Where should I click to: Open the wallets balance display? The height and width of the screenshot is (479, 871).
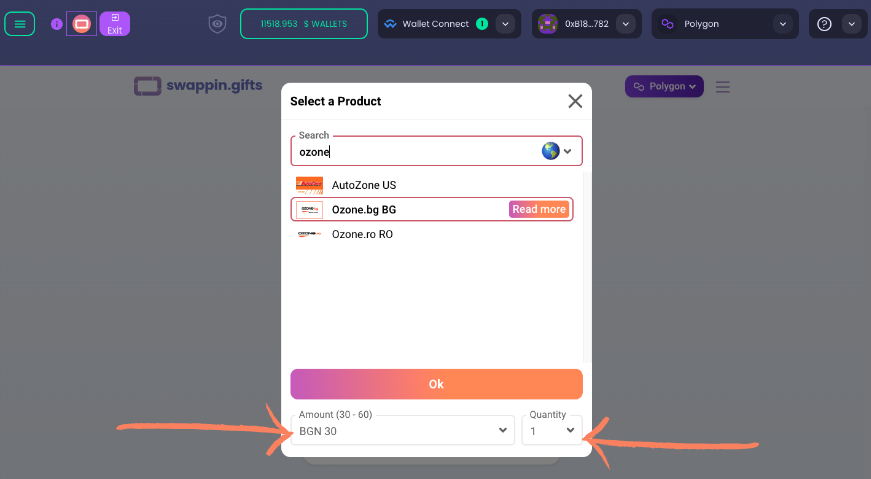(x=304, y=24)
